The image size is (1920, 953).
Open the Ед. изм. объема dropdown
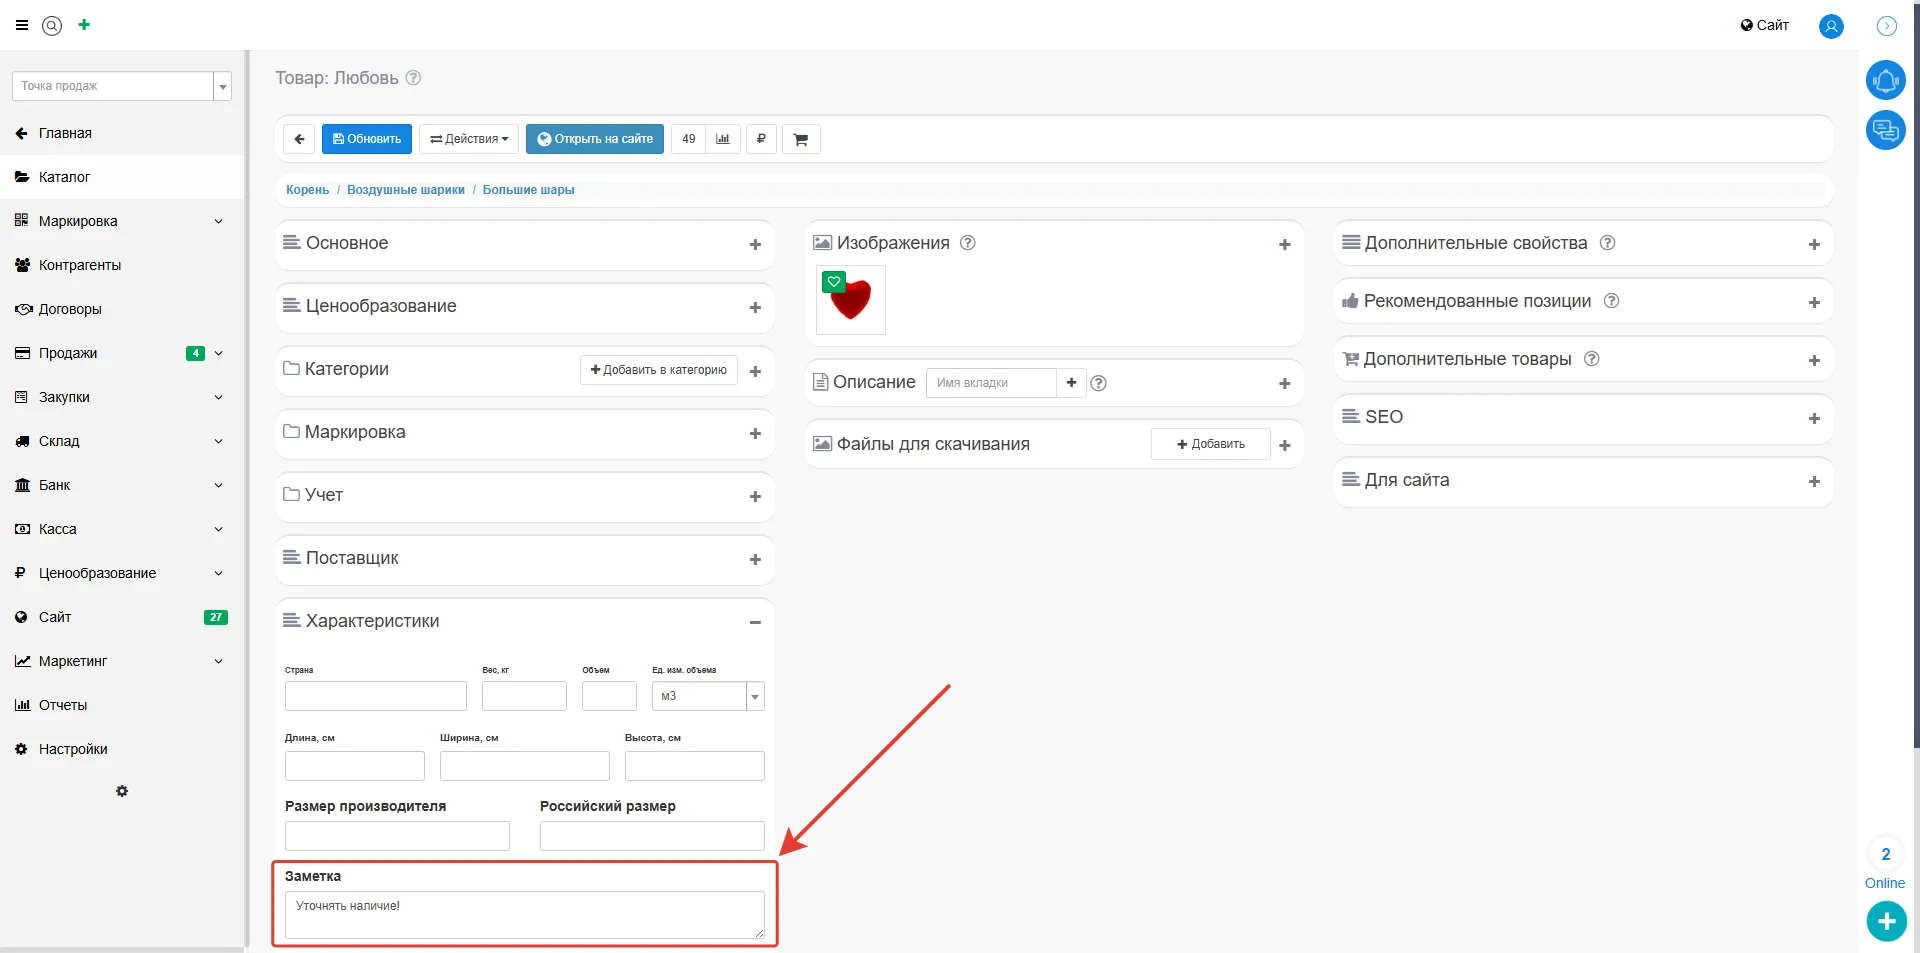tap(755, 696)
